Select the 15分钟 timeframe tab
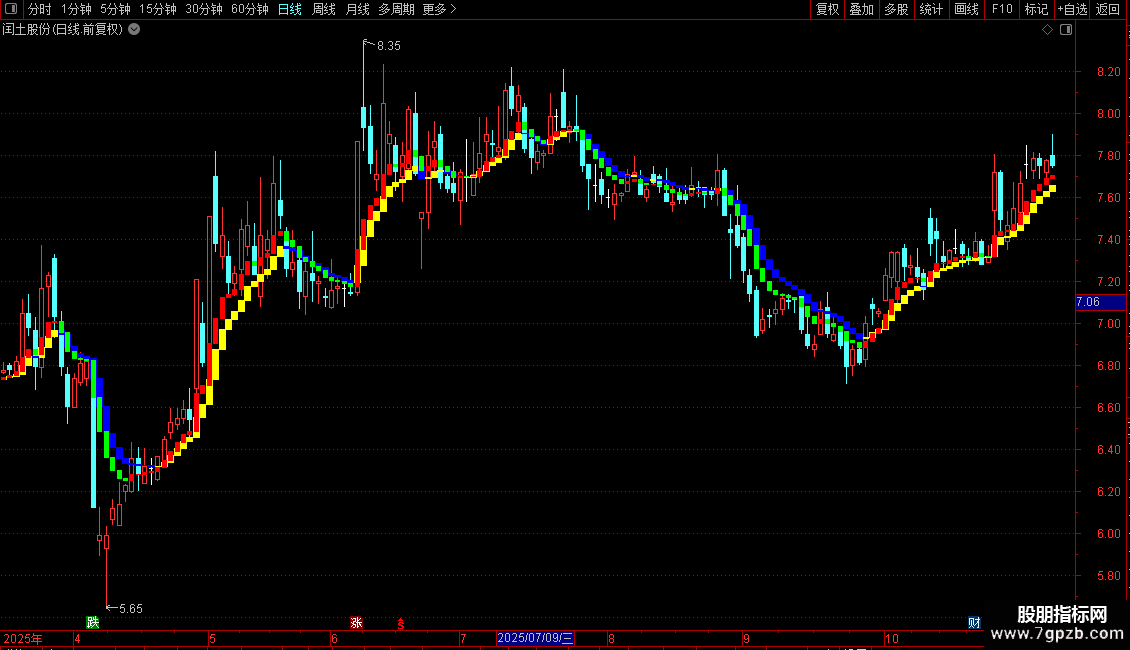This screenshot has height=650, width=1130. click(x=158, y=9)
